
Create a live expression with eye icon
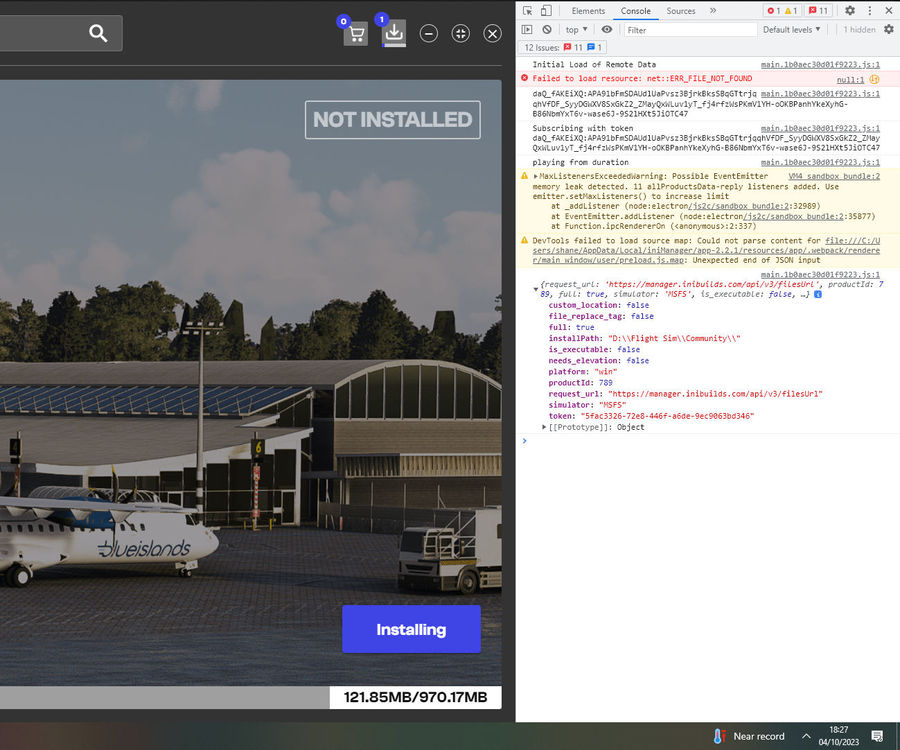(607, 30)
